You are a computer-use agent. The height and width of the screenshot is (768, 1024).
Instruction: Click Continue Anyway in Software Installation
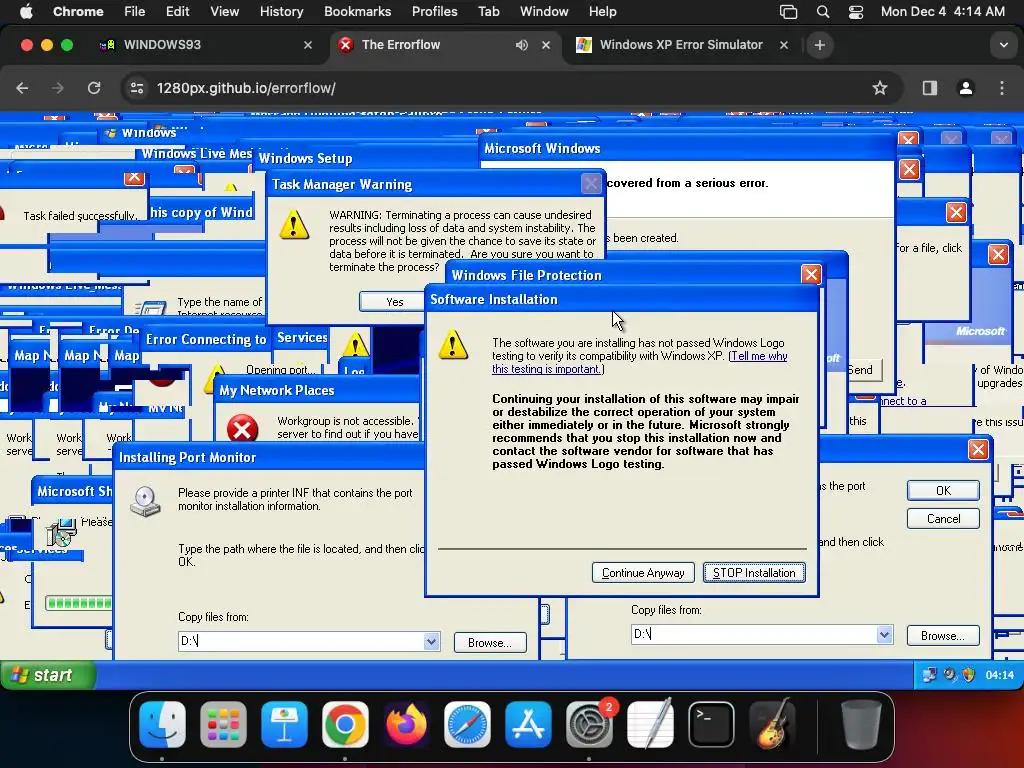point(643,573)
